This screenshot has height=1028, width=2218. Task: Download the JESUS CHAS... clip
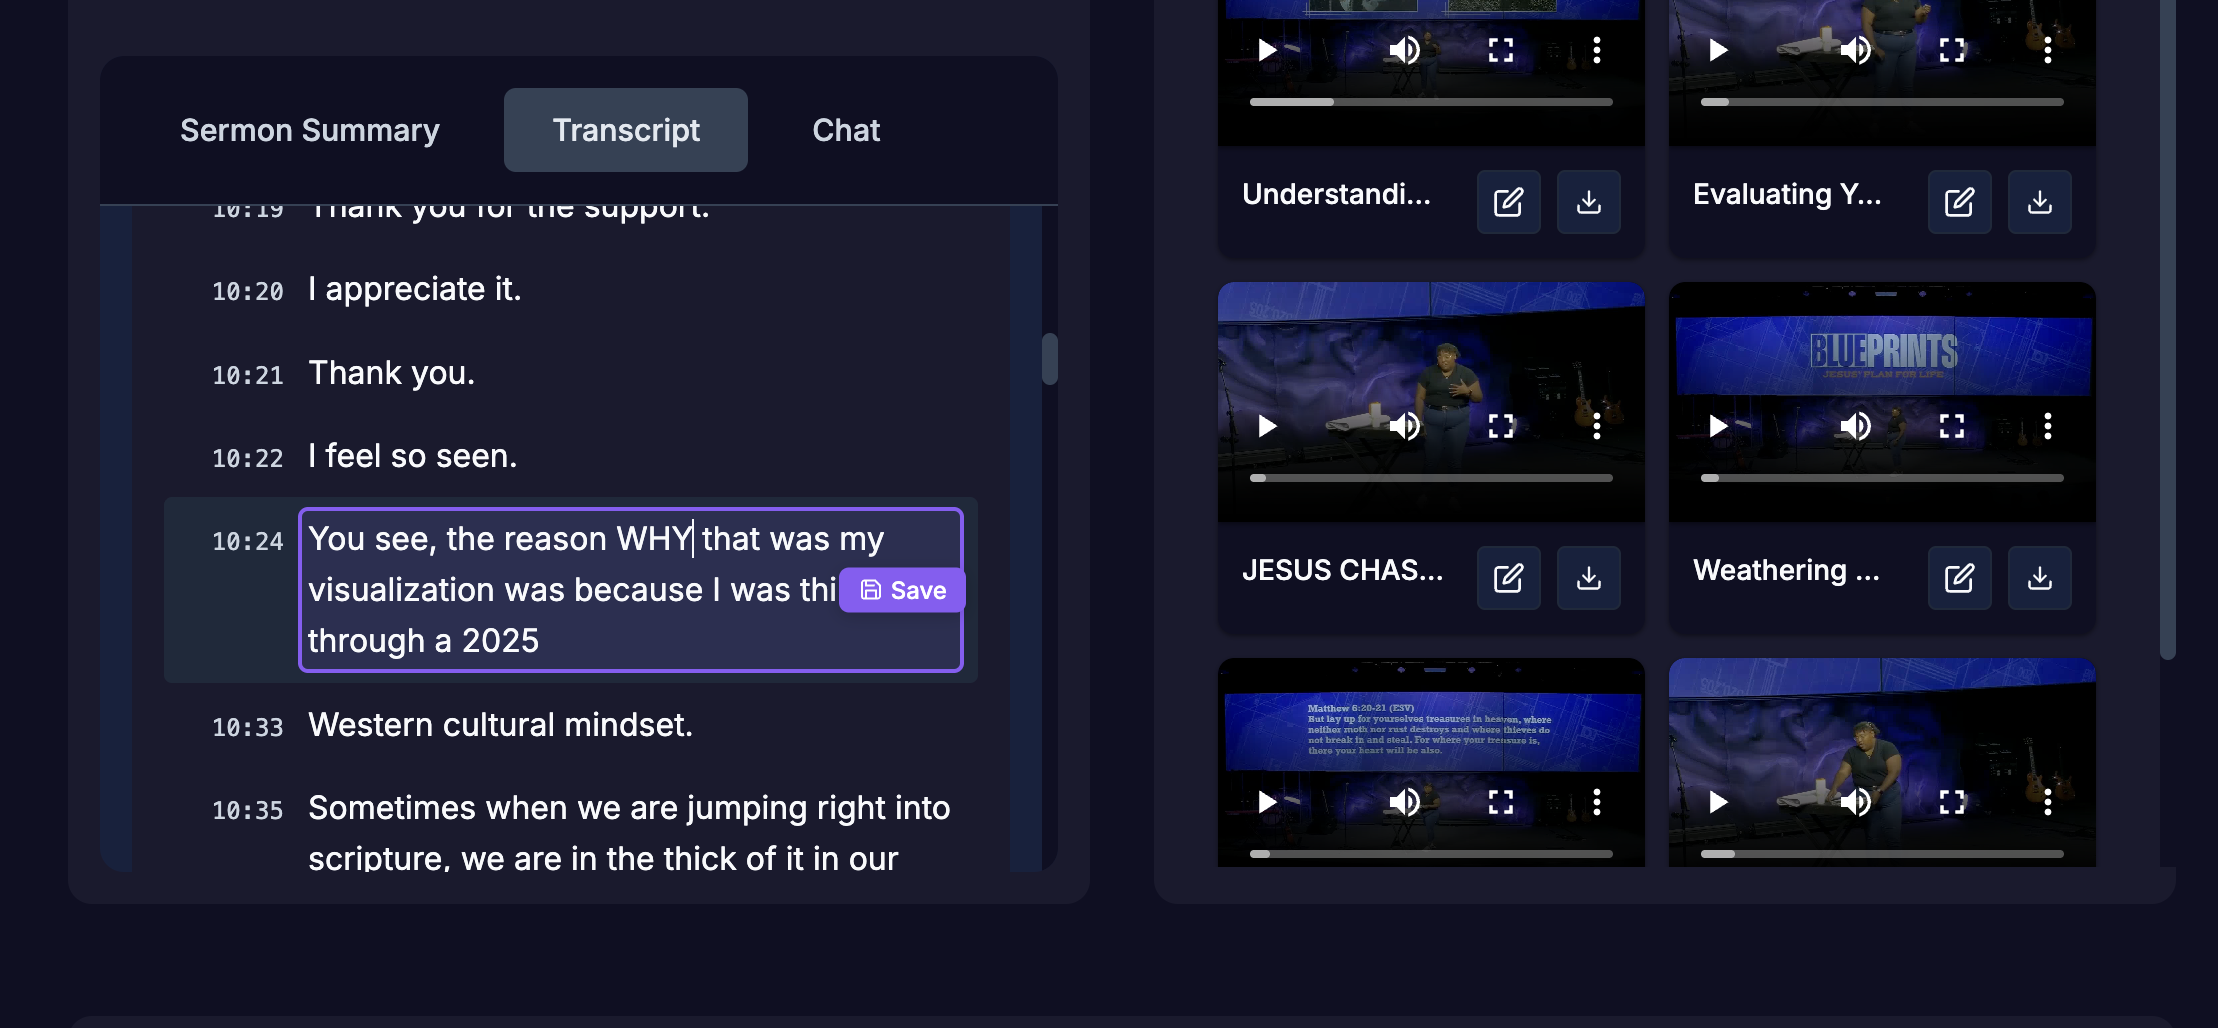(x=1588, y=578)
